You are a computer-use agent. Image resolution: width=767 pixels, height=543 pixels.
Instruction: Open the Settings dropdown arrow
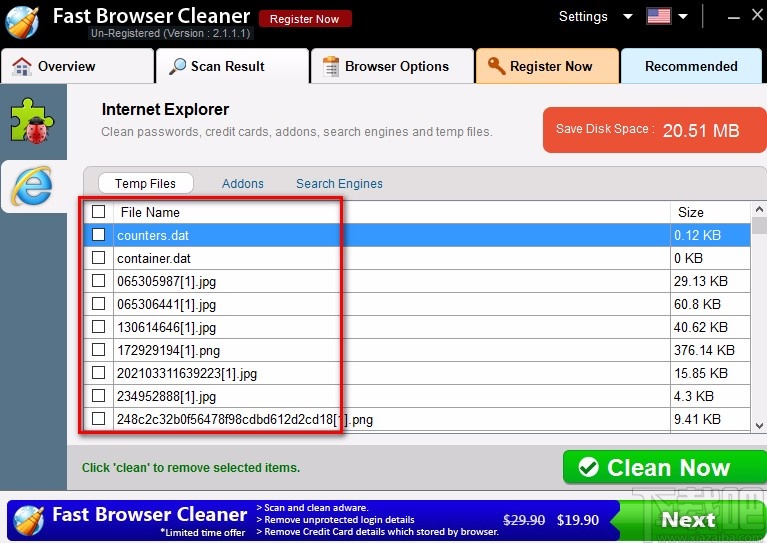628,17
